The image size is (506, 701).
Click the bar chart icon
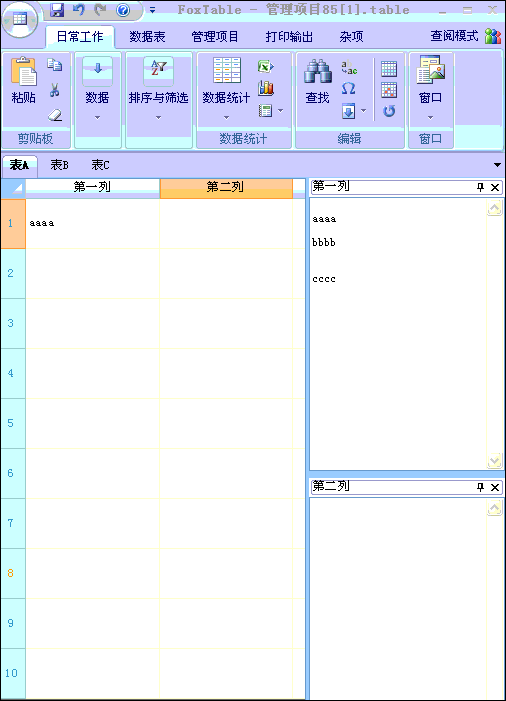[x=266, y=88]
